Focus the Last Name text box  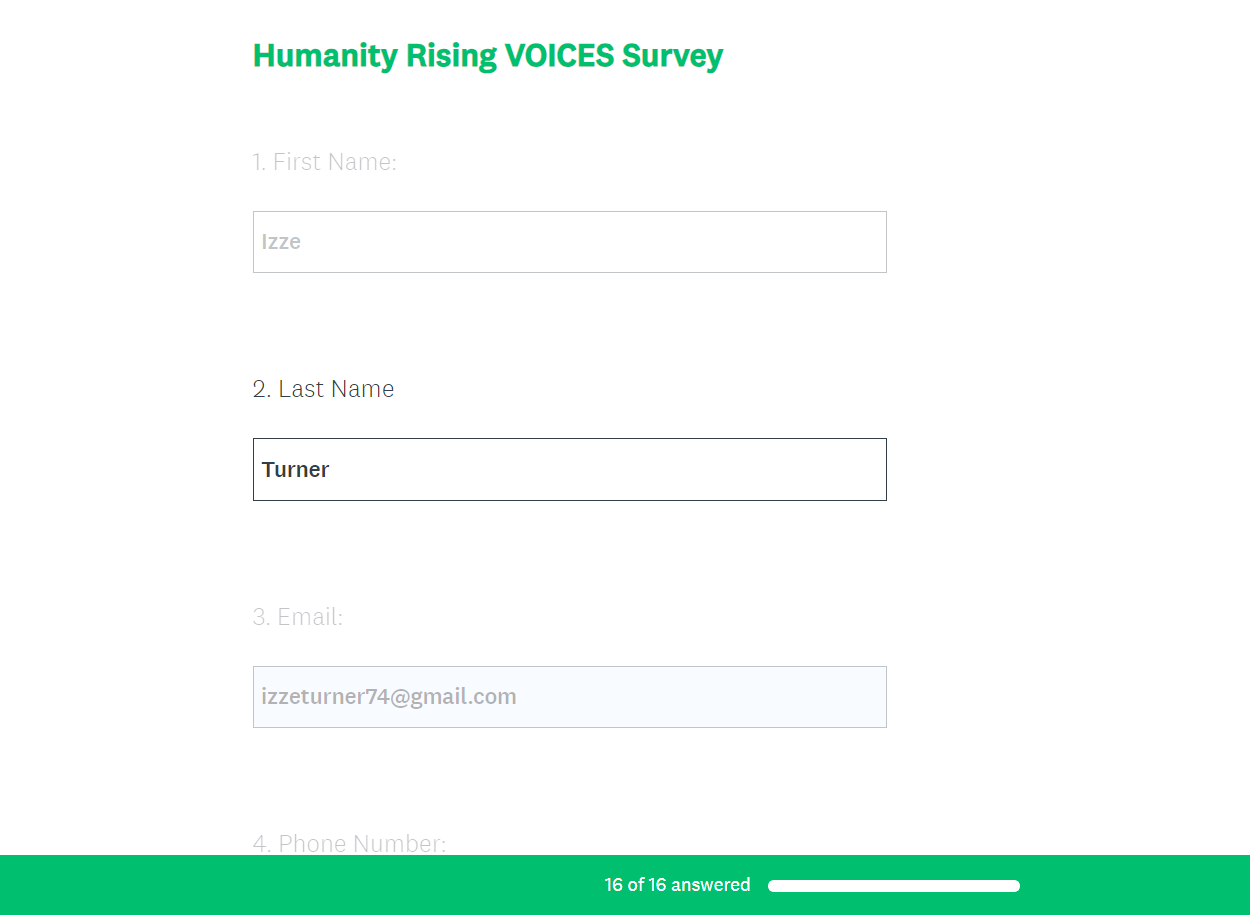(x=569, y=469)
